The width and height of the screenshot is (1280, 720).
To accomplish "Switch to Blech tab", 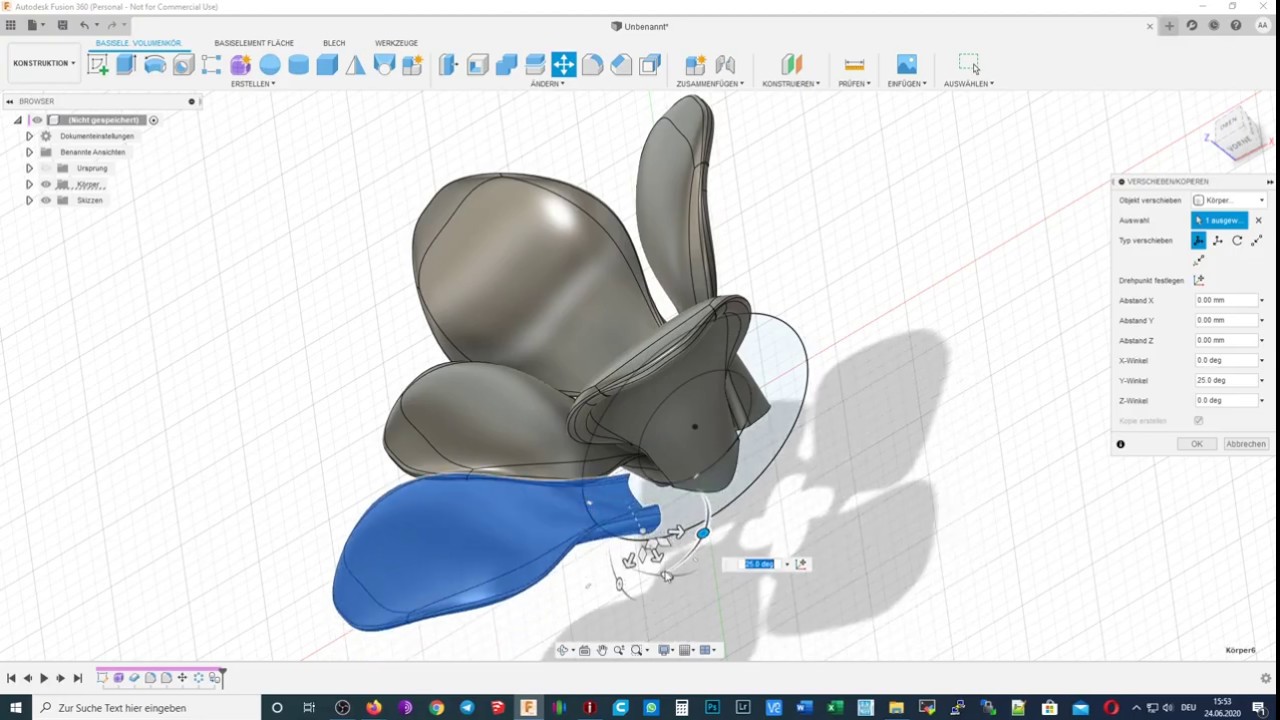I will [x=334, y=43].
